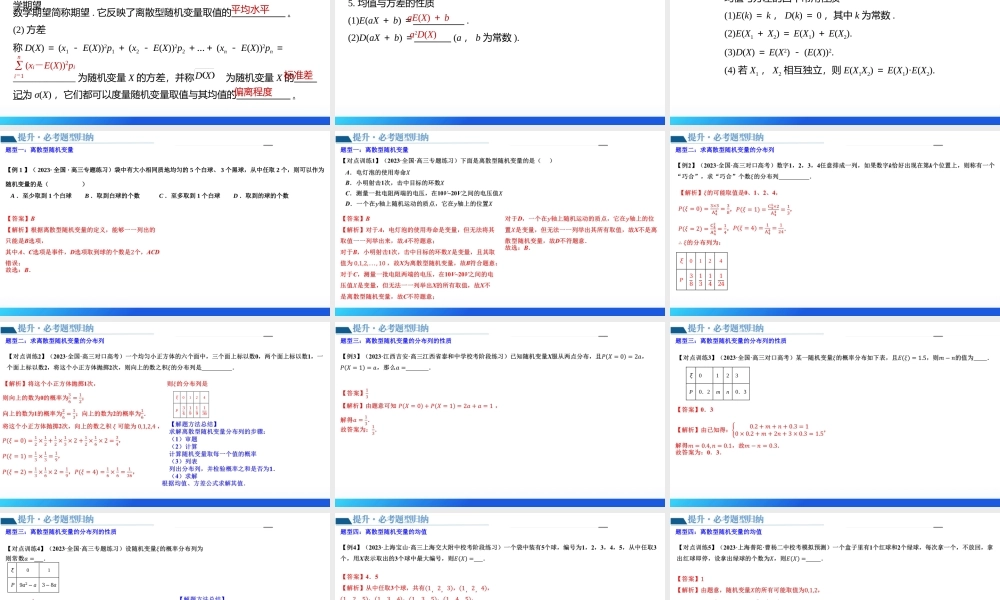Click option A 至少取到1个白球
Viewport: 1000px width, 600px height.
point(41,196)
